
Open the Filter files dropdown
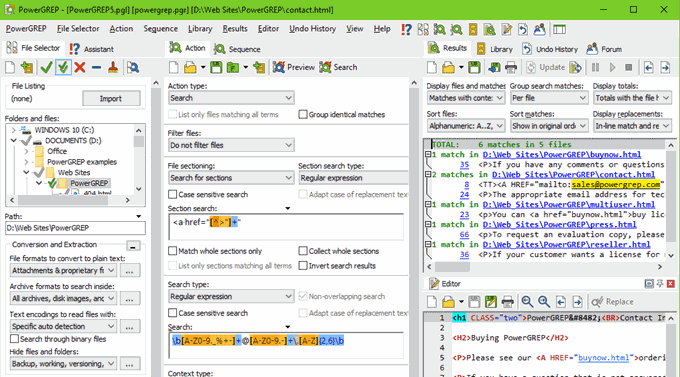tap(231, 145)
